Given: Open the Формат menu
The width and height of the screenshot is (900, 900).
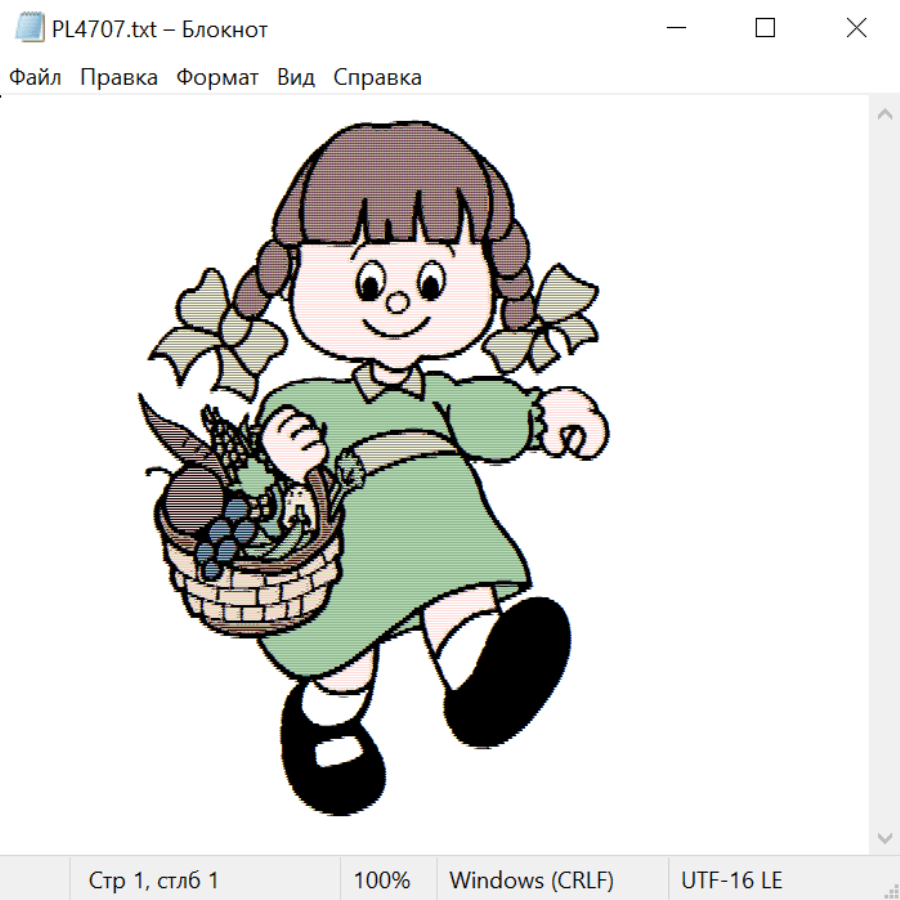Looking at the screenshot, I should pyautogui.click(x=217, y=78).
